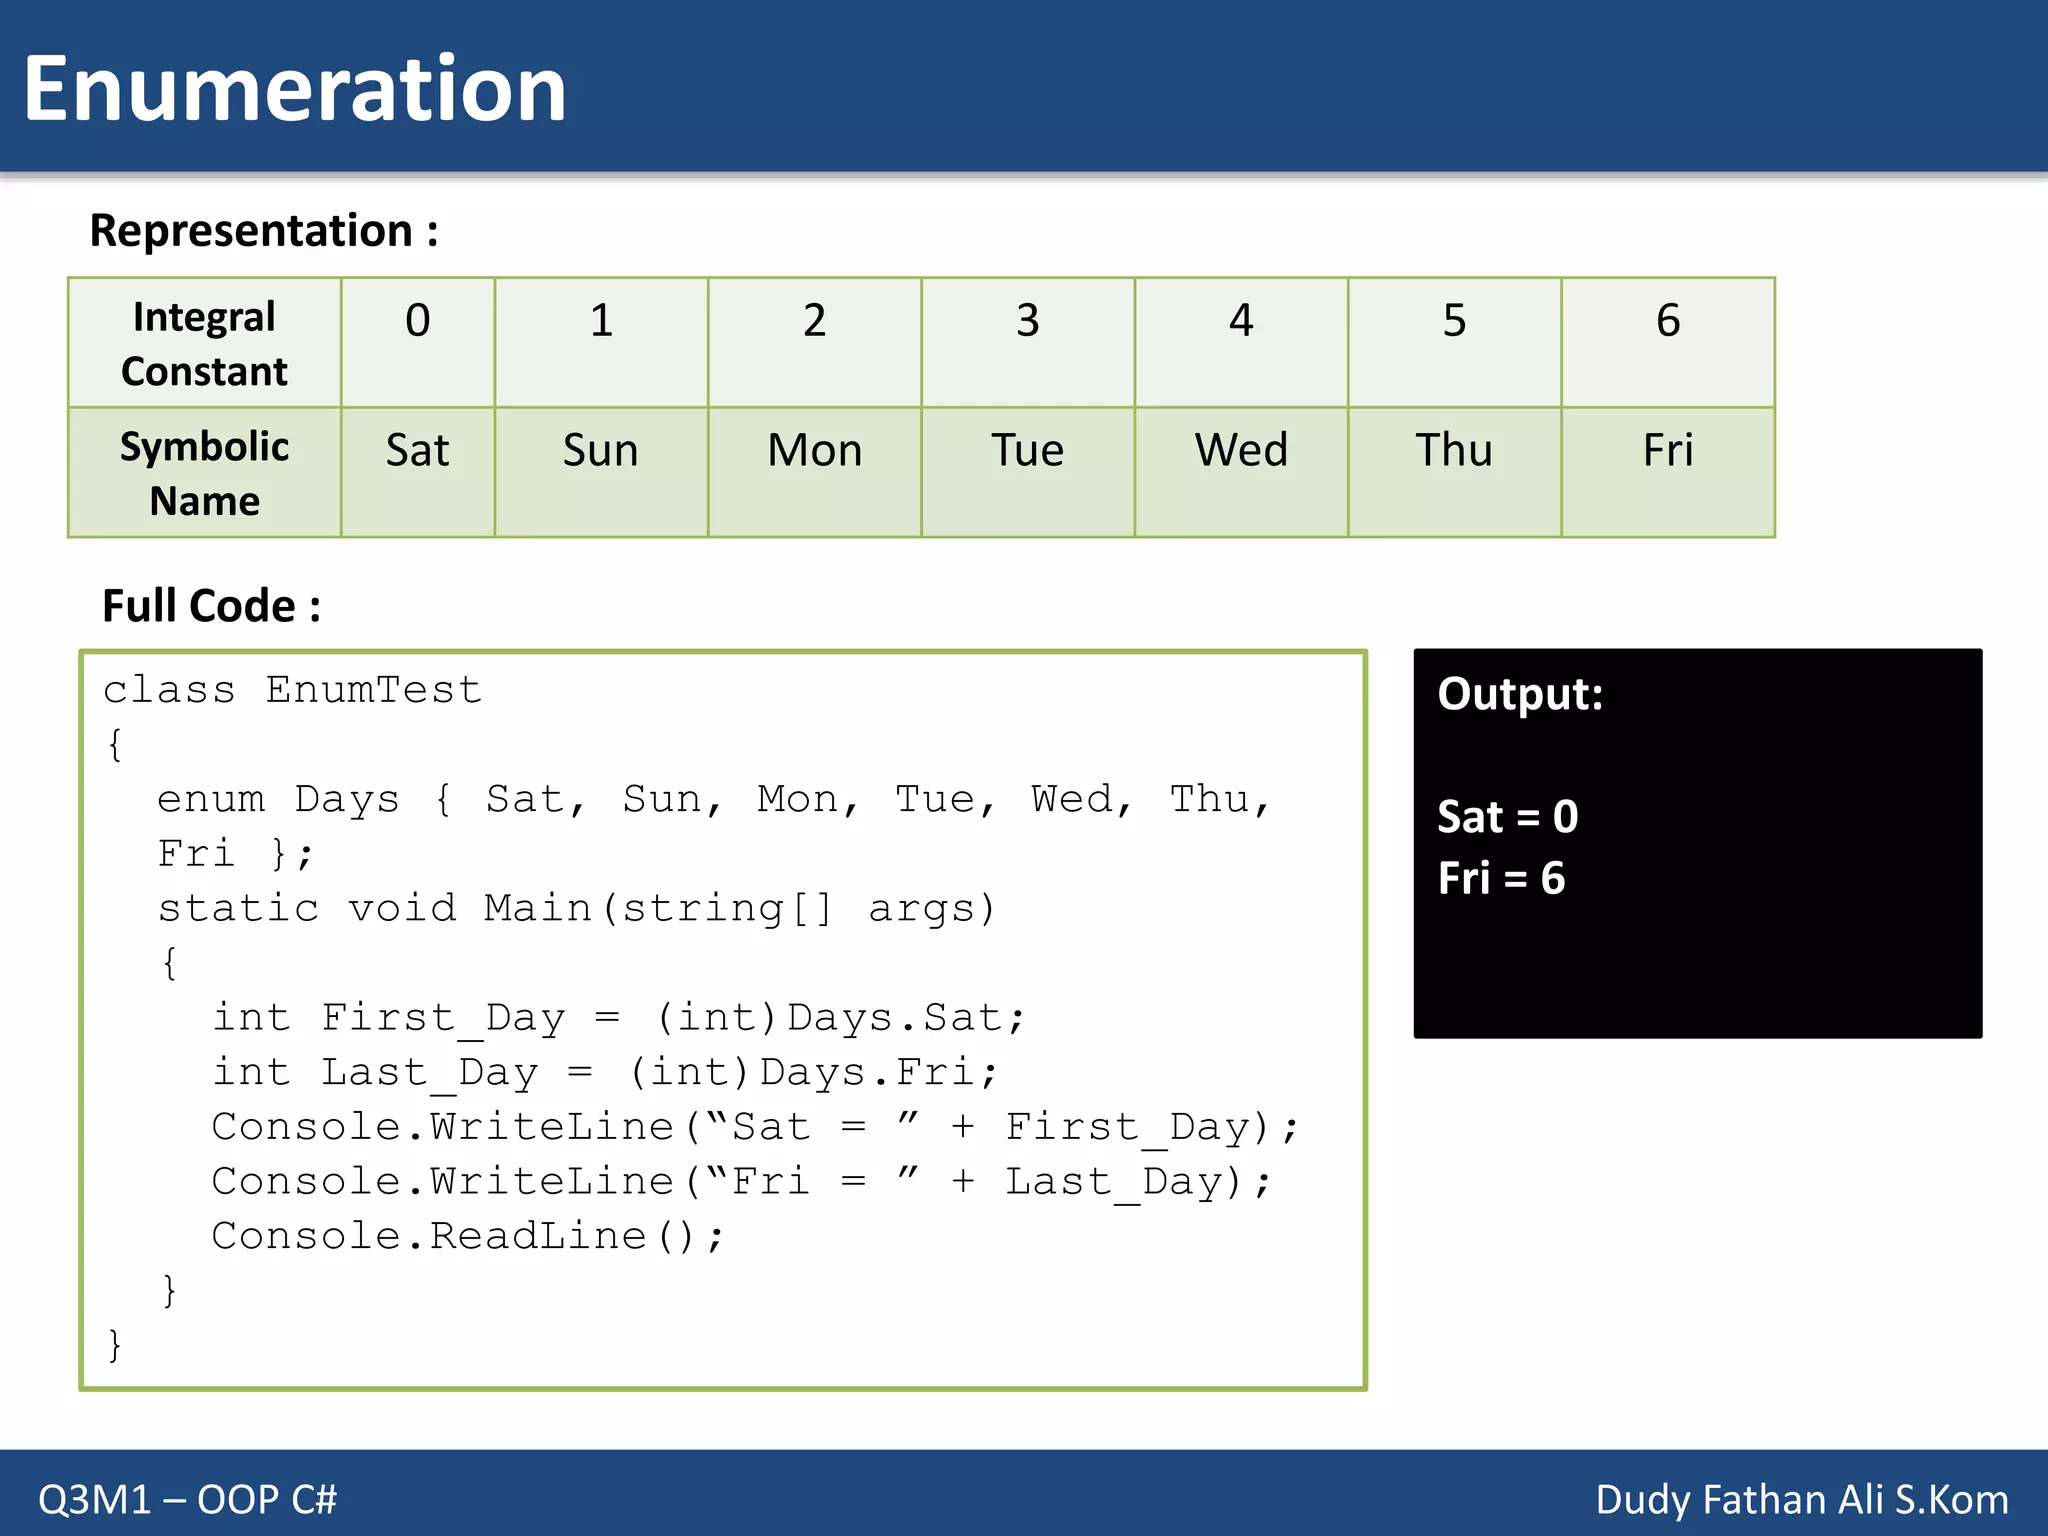Click the 'Dudy Fathan Ali S.Kom' footer text

point(1802,1499)
